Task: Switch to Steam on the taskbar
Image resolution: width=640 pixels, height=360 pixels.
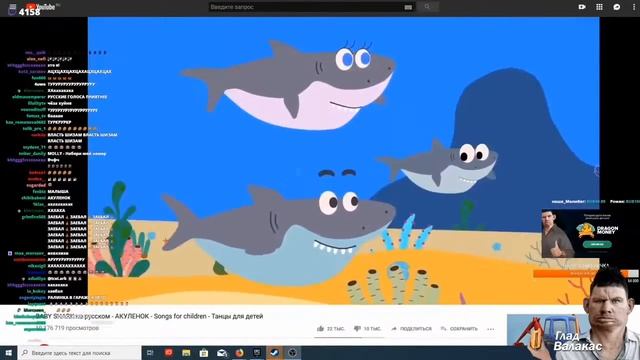Action: pos(275,353)
